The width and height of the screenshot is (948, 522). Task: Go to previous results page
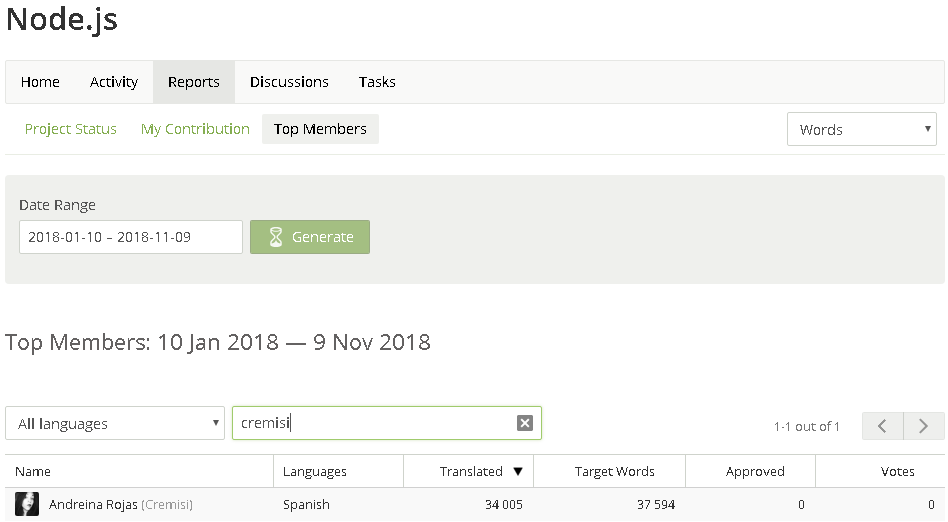tap(882, 426)
